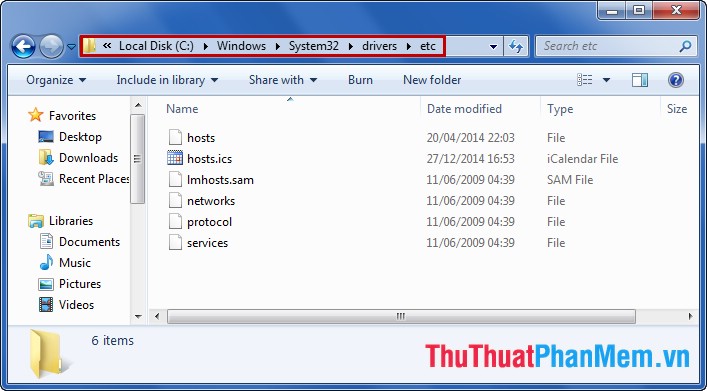Click the hosts.ics calendar file icon
Image resolution: width=707 pixels, height=391 pixels.
point(175,158)
